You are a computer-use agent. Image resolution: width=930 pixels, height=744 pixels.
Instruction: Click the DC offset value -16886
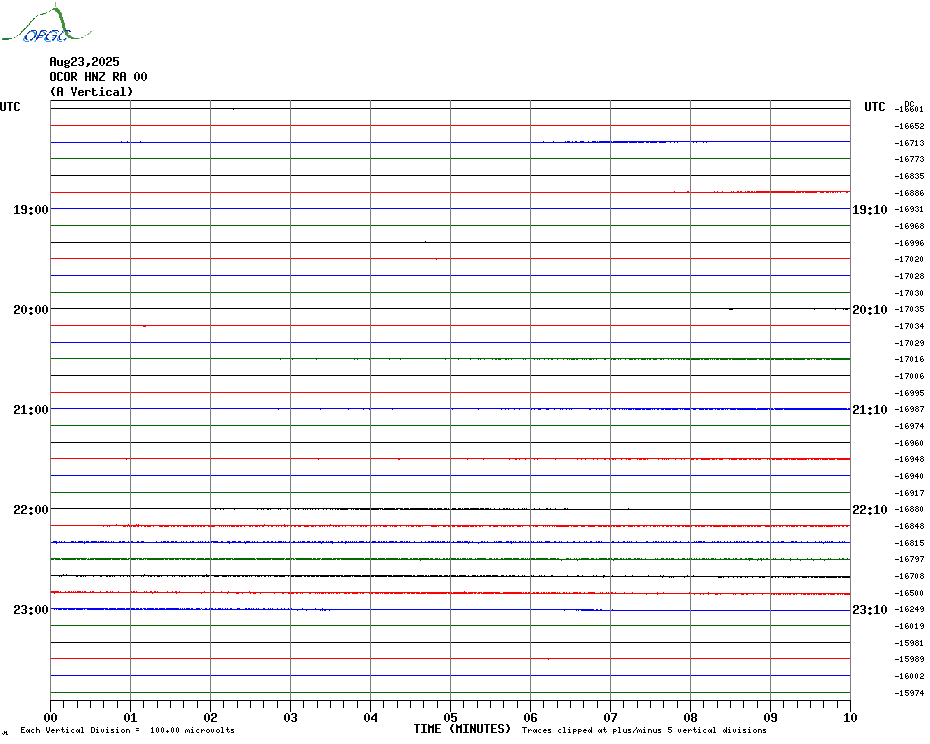909,193
